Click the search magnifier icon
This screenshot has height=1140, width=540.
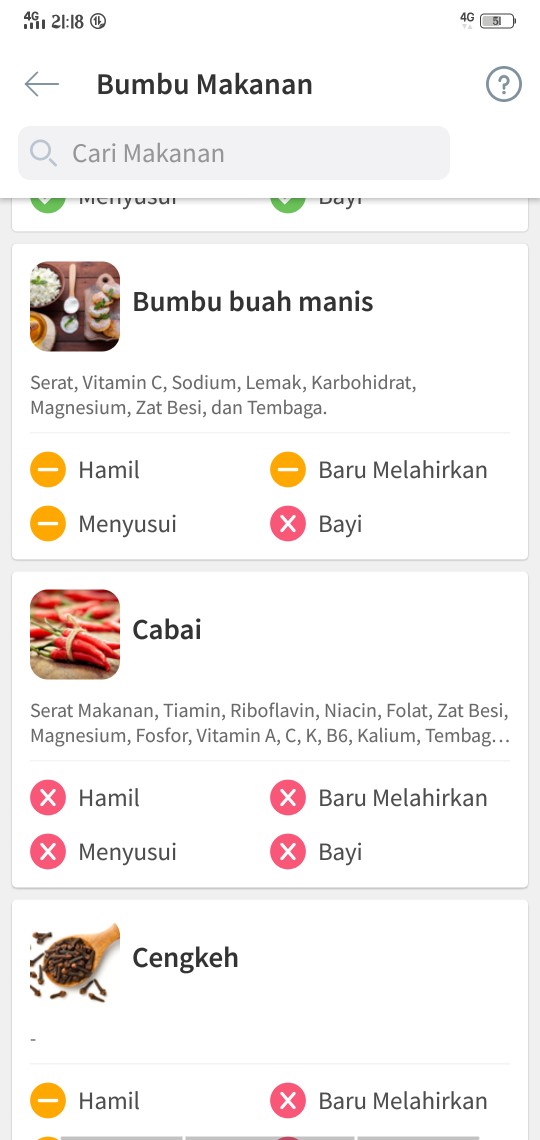pyautogui.click(x=44, y=153)
